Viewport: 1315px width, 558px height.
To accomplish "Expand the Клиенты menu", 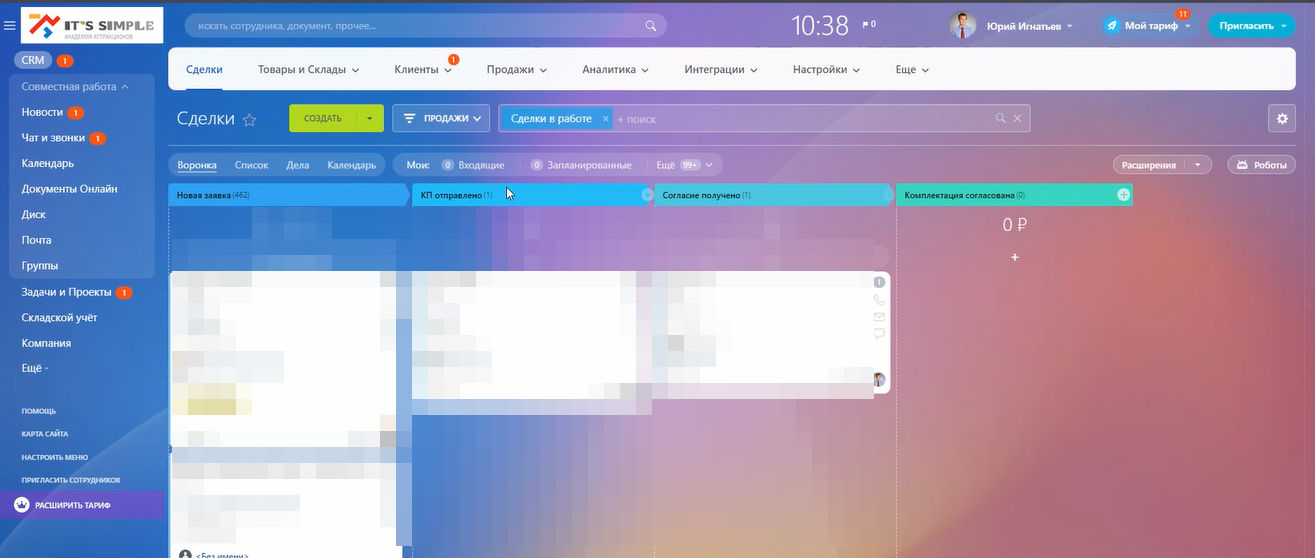I will (448, 70).
